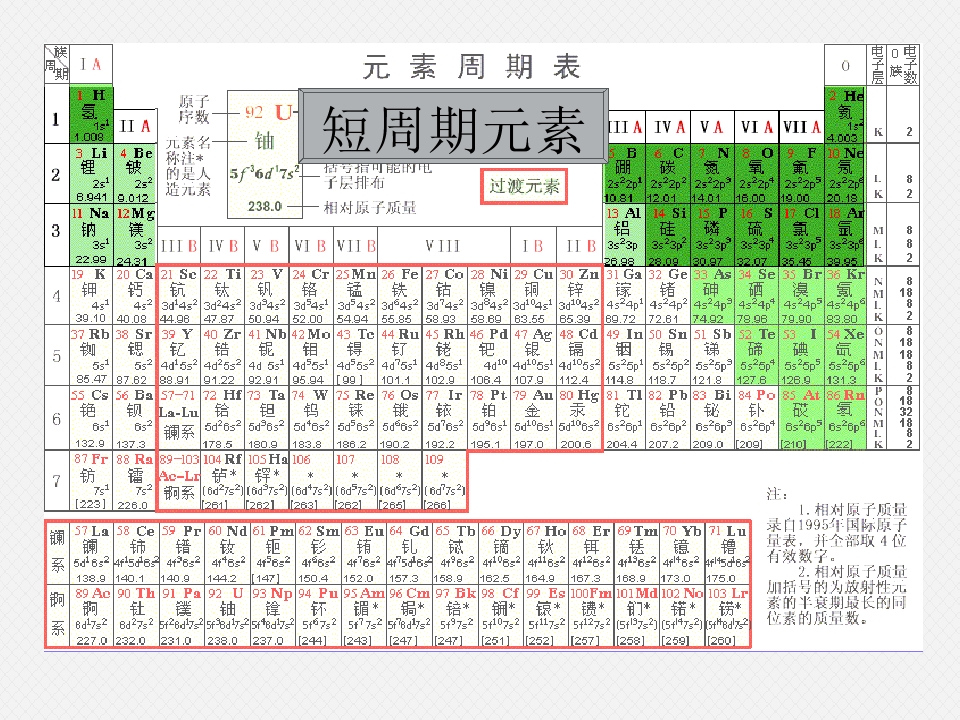This screenshot has height=720, width=960.
Task: Click the sodium 11 Na cell
Action: [x=91, y=235]
